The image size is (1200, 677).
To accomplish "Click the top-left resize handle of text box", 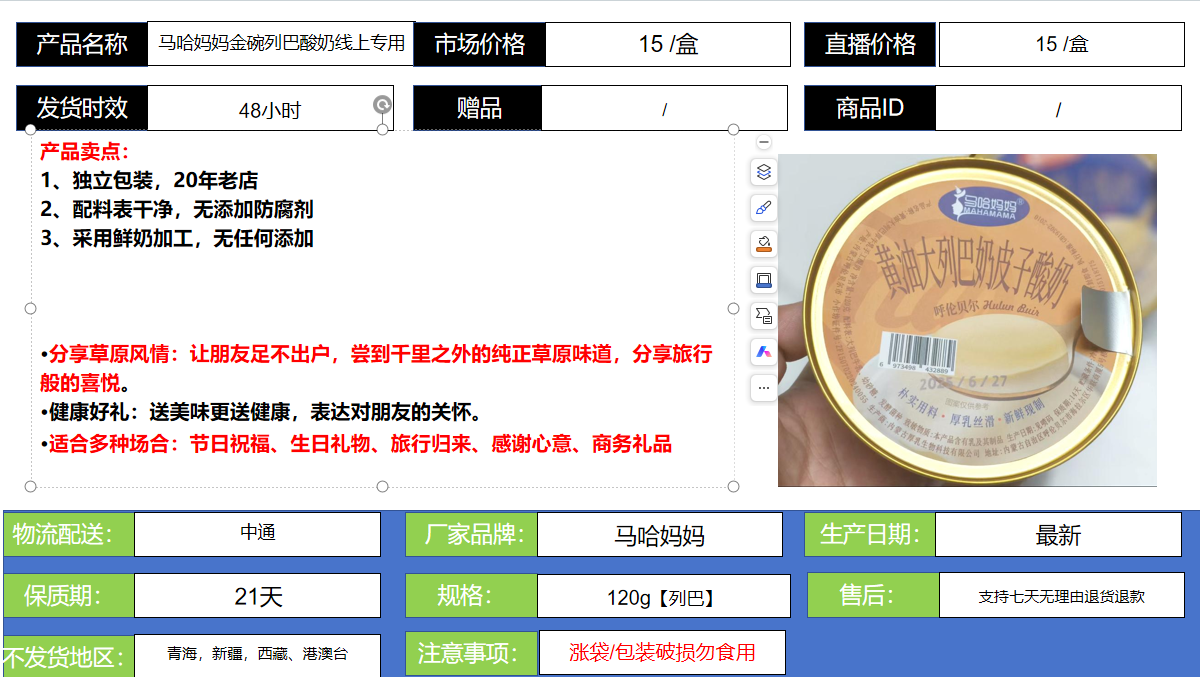I will pyautogui.click(x=31, y=130).
